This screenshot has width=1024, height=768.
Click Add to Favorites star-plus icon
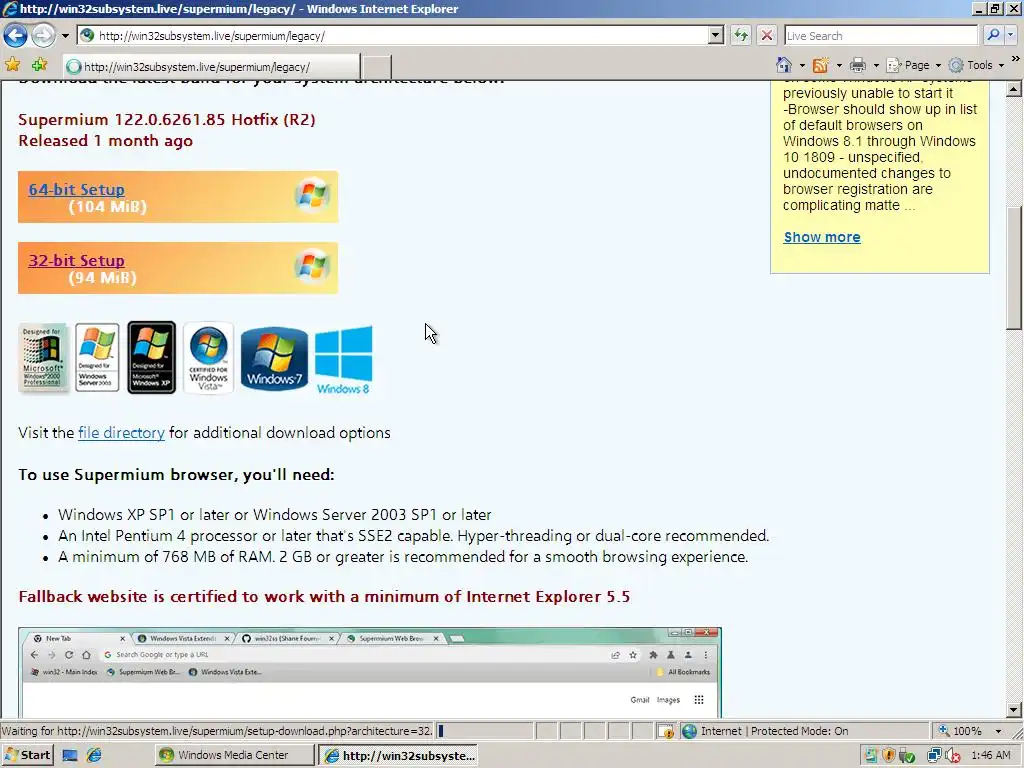tap(39, 65)
